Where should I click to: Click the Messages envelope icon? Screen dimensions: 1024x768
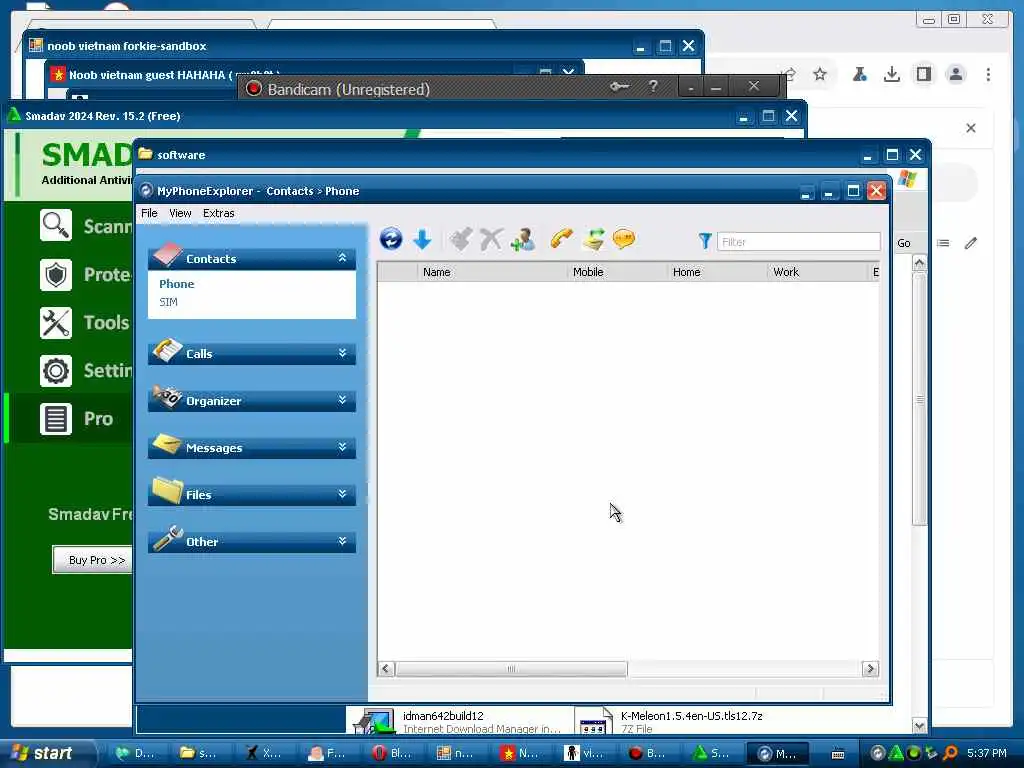pos(166,444)
